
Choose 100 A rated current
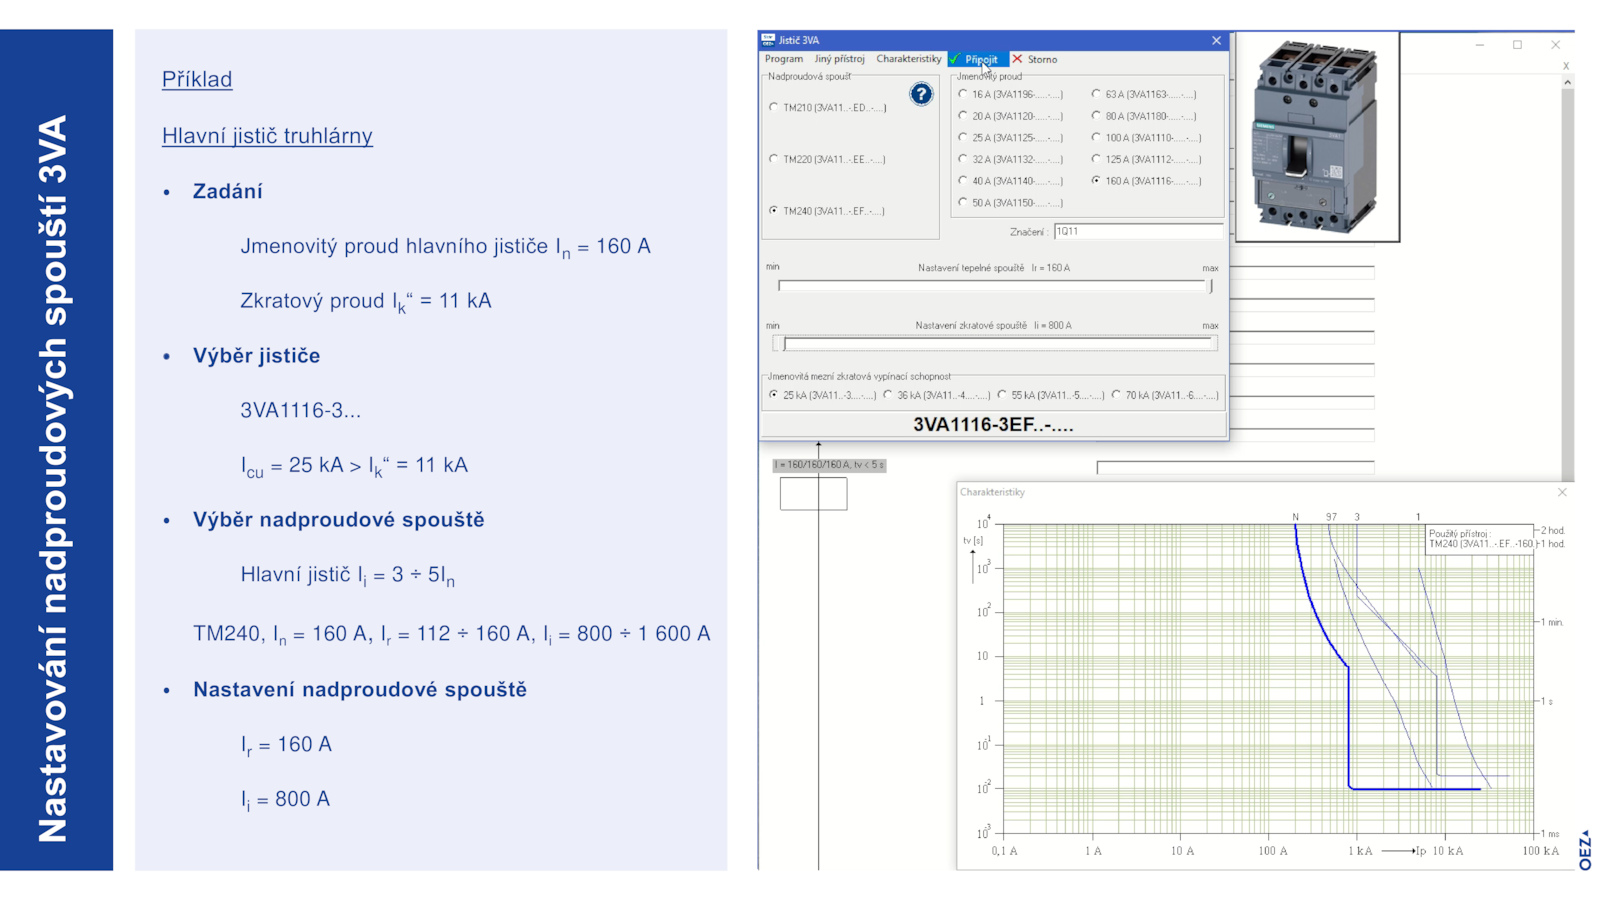point(1147,138)
